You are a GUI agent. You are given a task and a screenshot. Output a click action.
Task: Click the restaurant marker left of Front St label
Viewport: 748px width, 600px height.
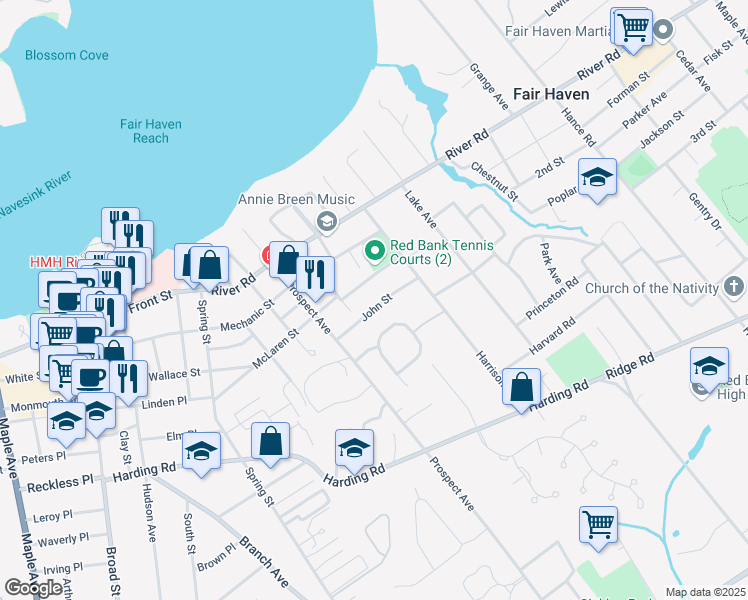coord(108,314)
